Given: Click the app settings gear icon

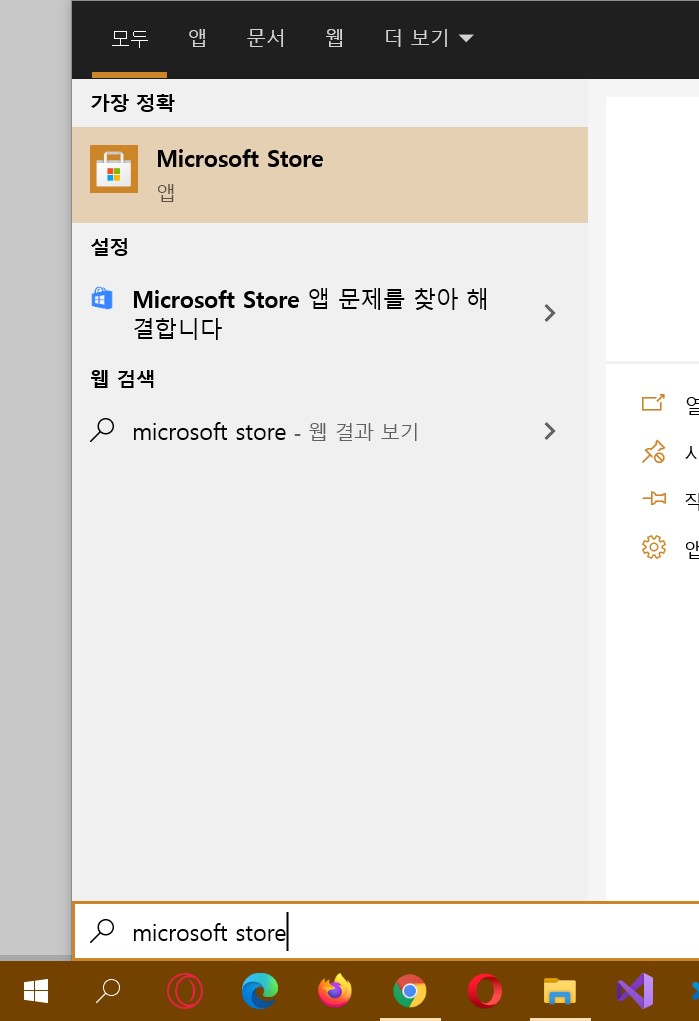Looking at the screenshot, I should pyautogui.click(x=654, y=547).
